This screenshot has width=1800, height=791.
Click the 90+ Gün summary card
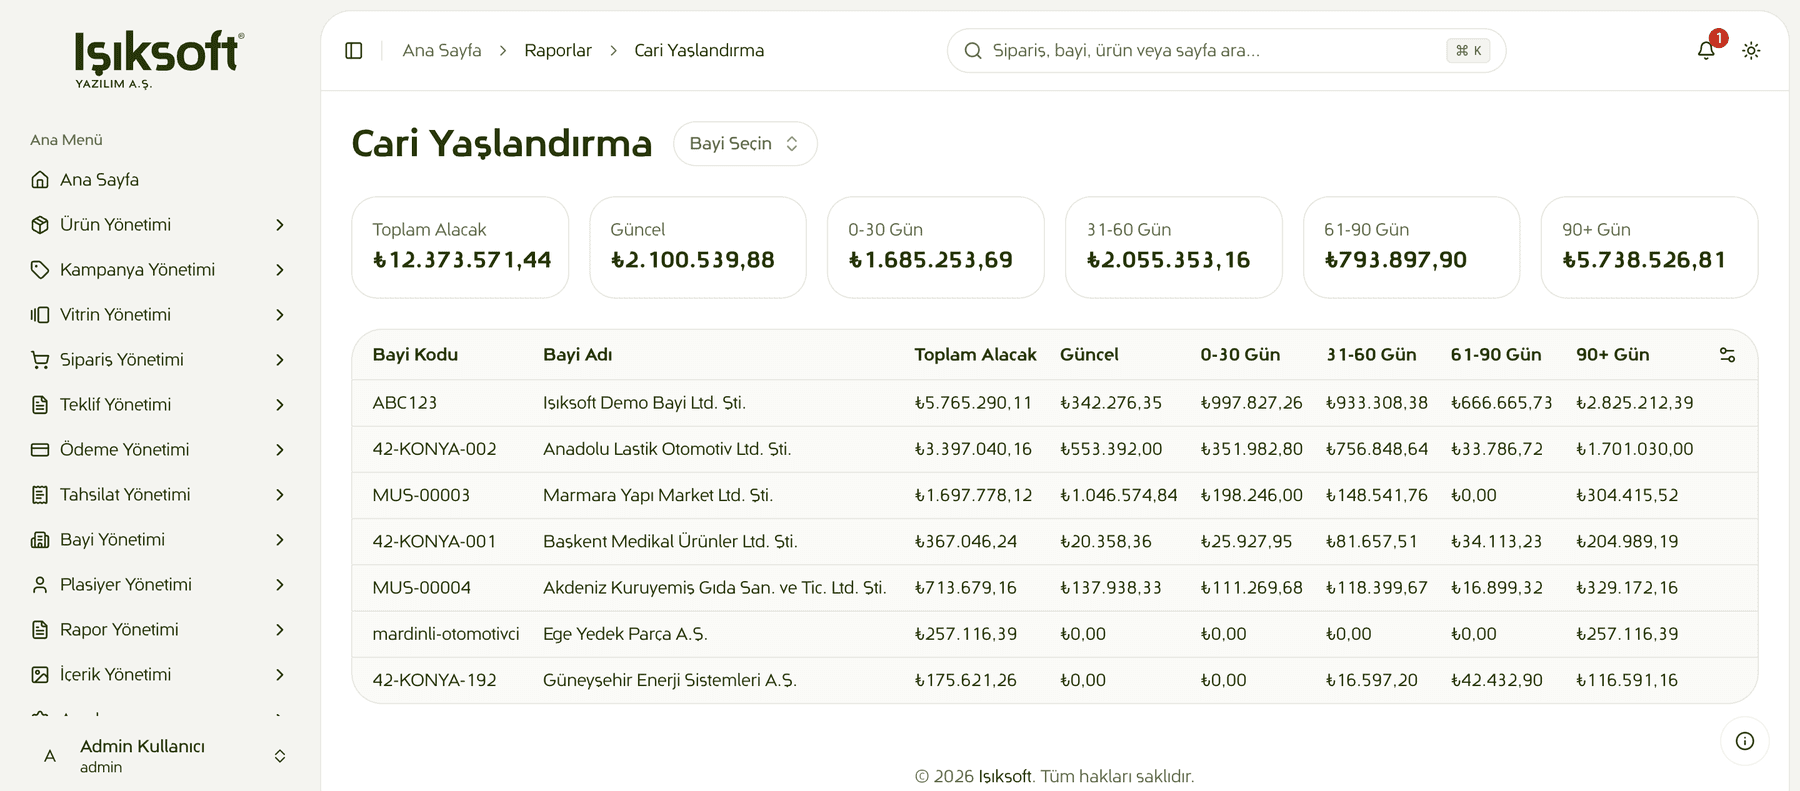tap(1649, 247)
